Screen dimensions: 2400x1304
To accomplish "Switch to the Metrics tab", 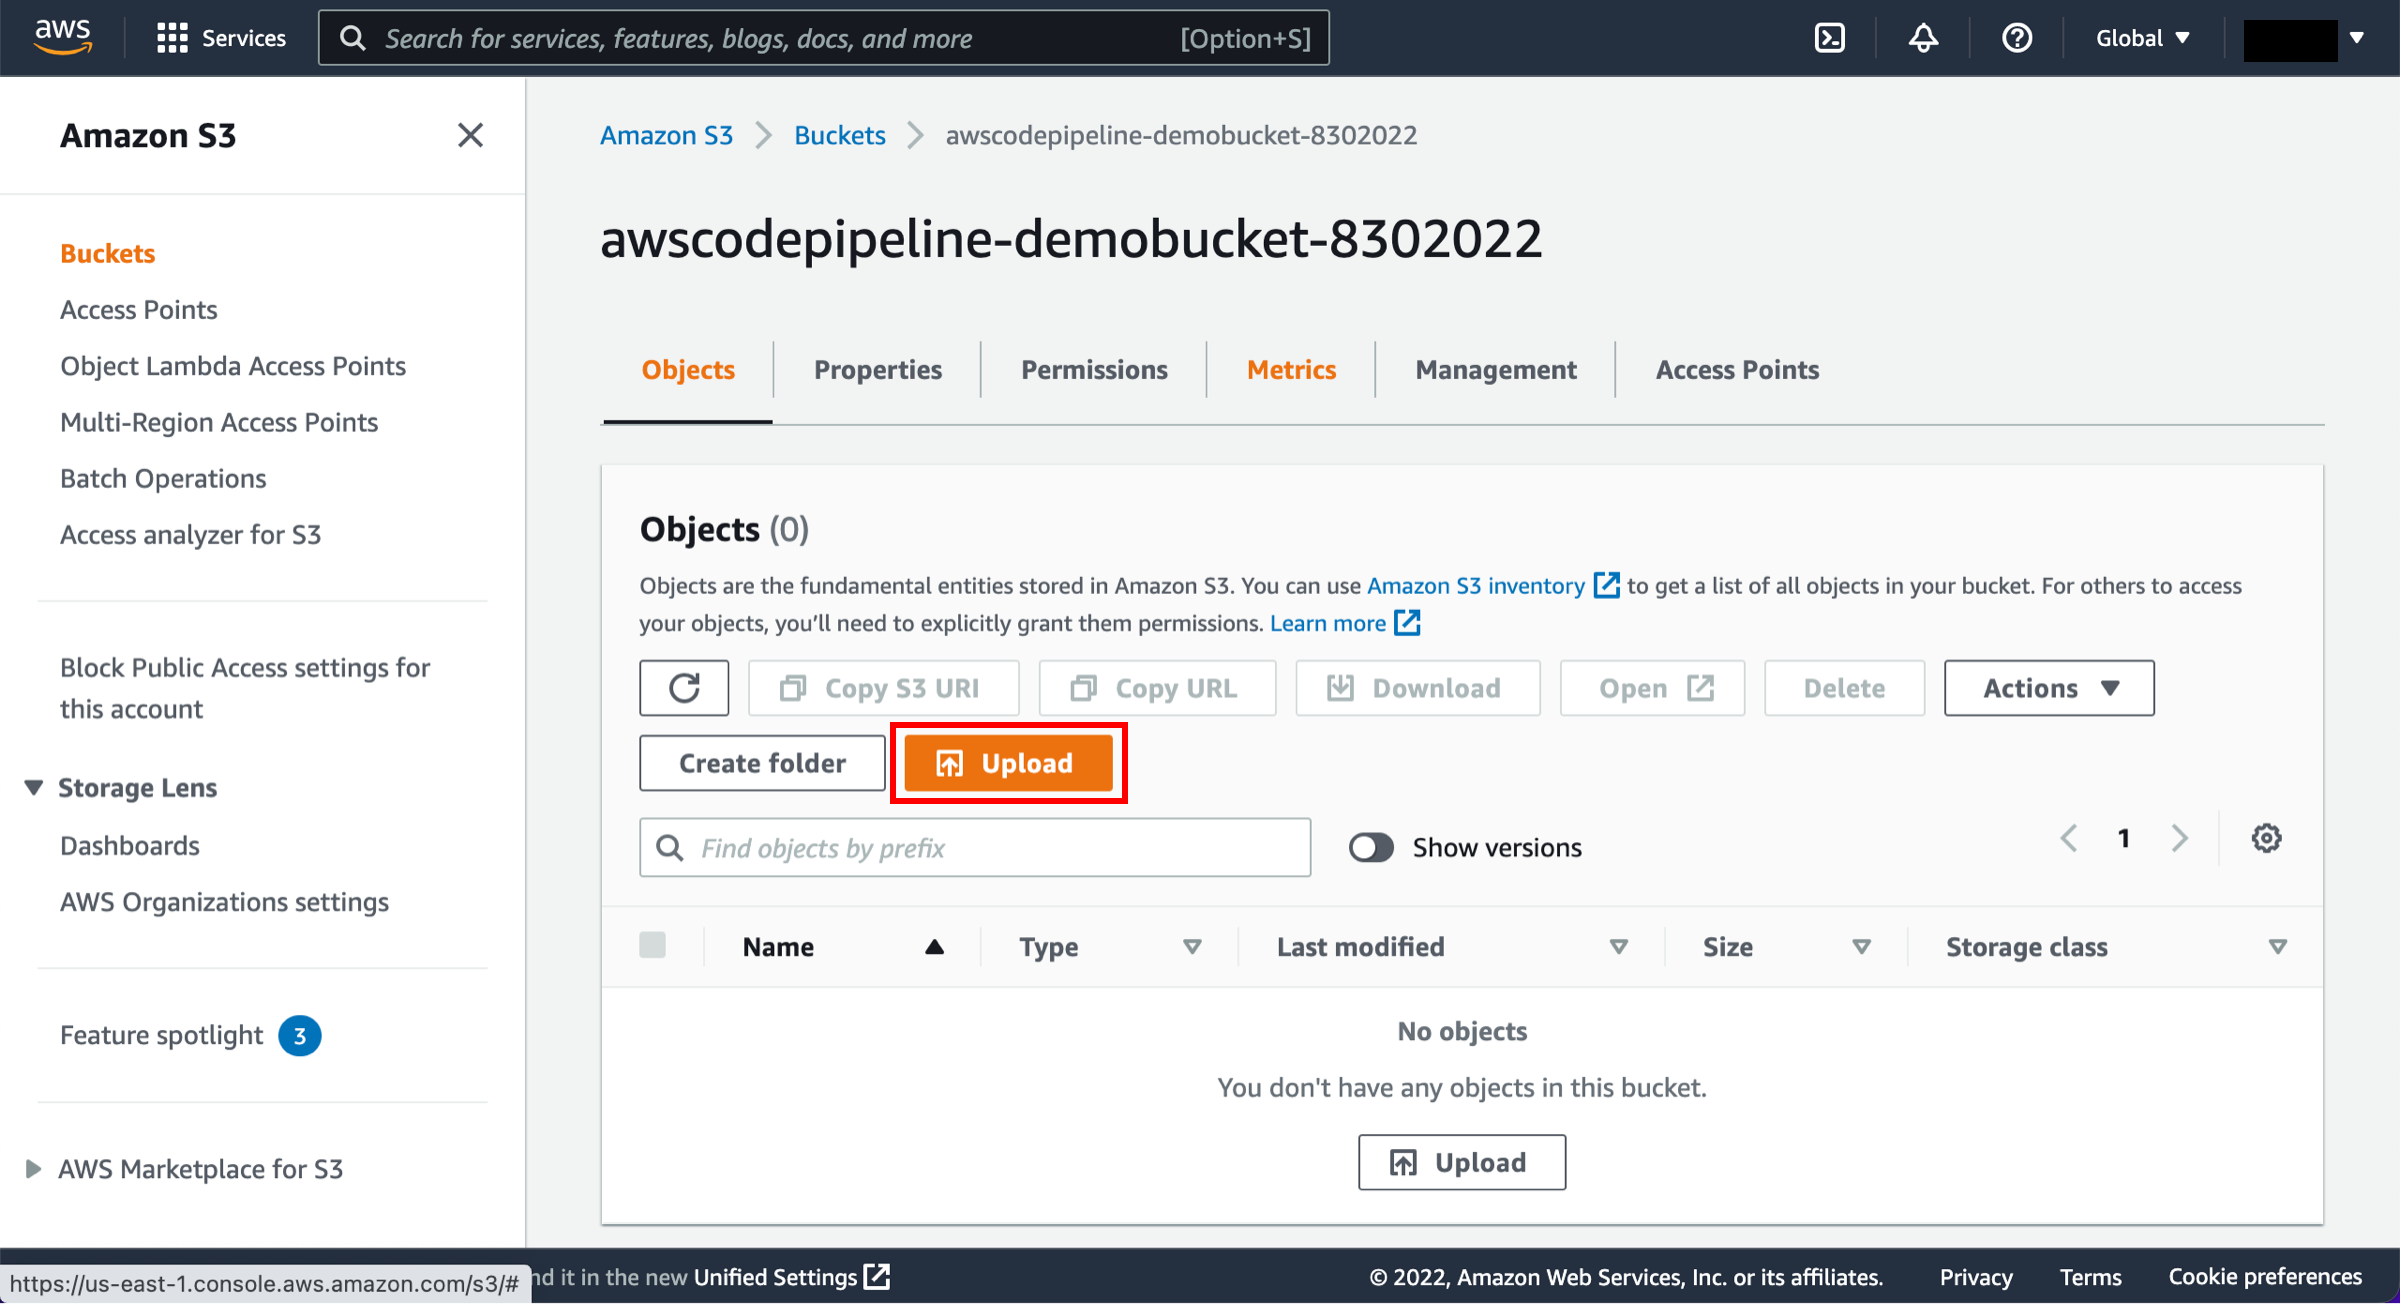I will (1291, 370).
